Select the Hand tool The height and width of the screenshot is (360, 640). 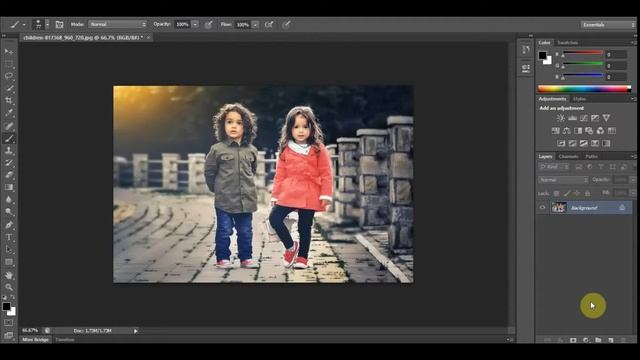click(9, 276)
